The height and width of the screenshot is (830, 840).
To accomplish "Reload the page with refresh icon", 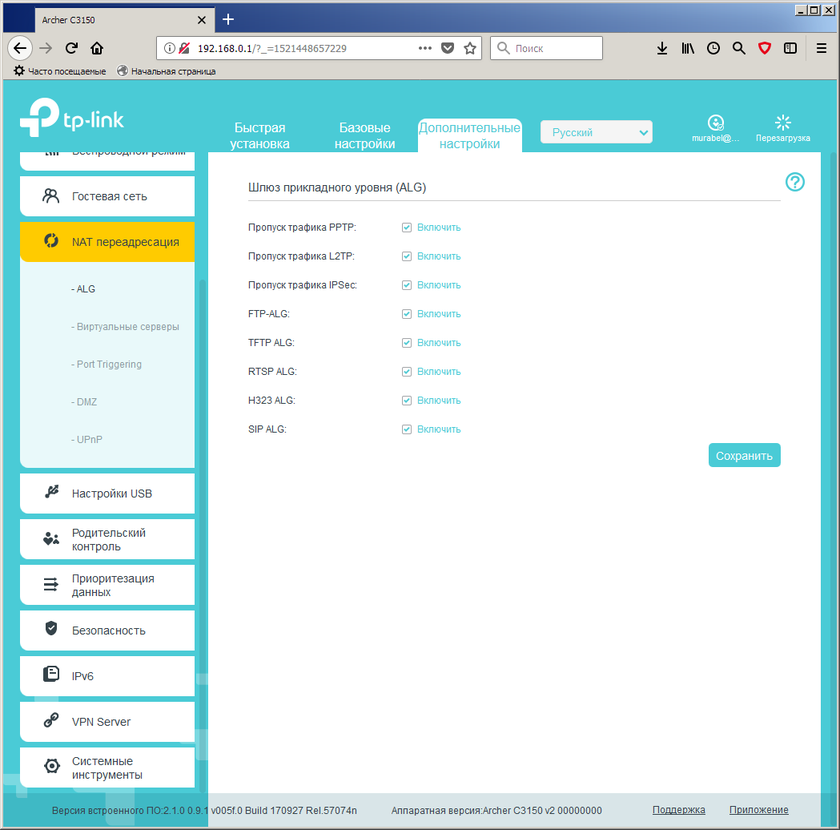I will [x=72, y=48].
